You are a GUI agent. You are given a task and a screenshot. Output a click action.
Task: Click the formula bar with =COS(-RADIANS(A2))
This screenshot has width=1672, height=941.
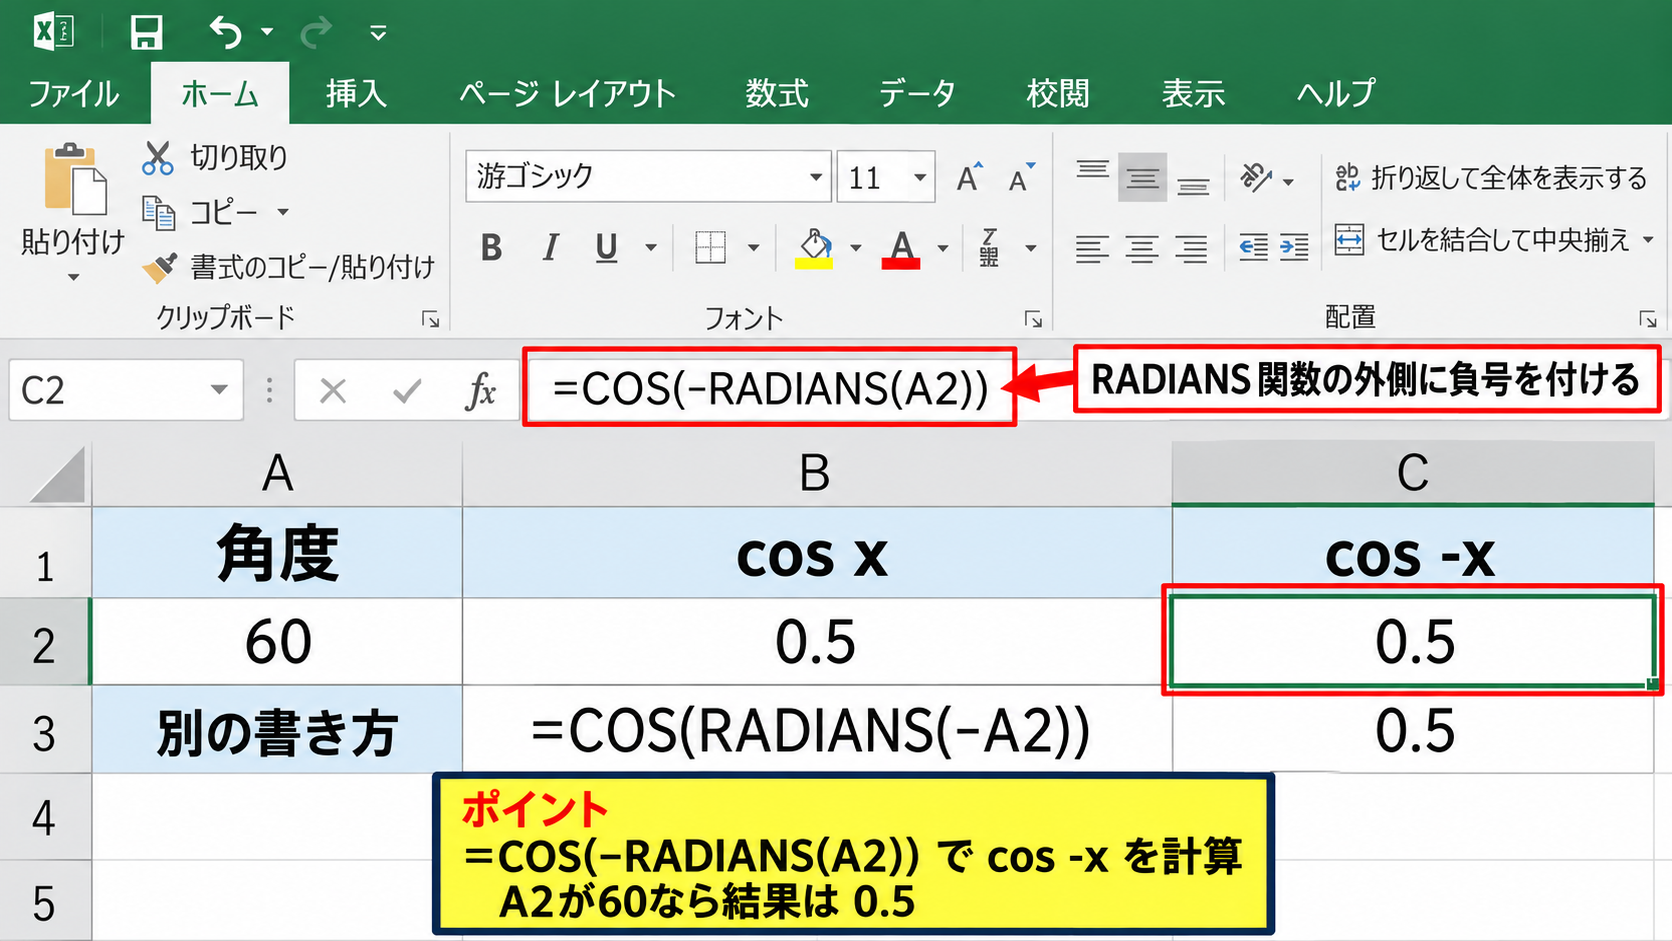coord(770,388)
